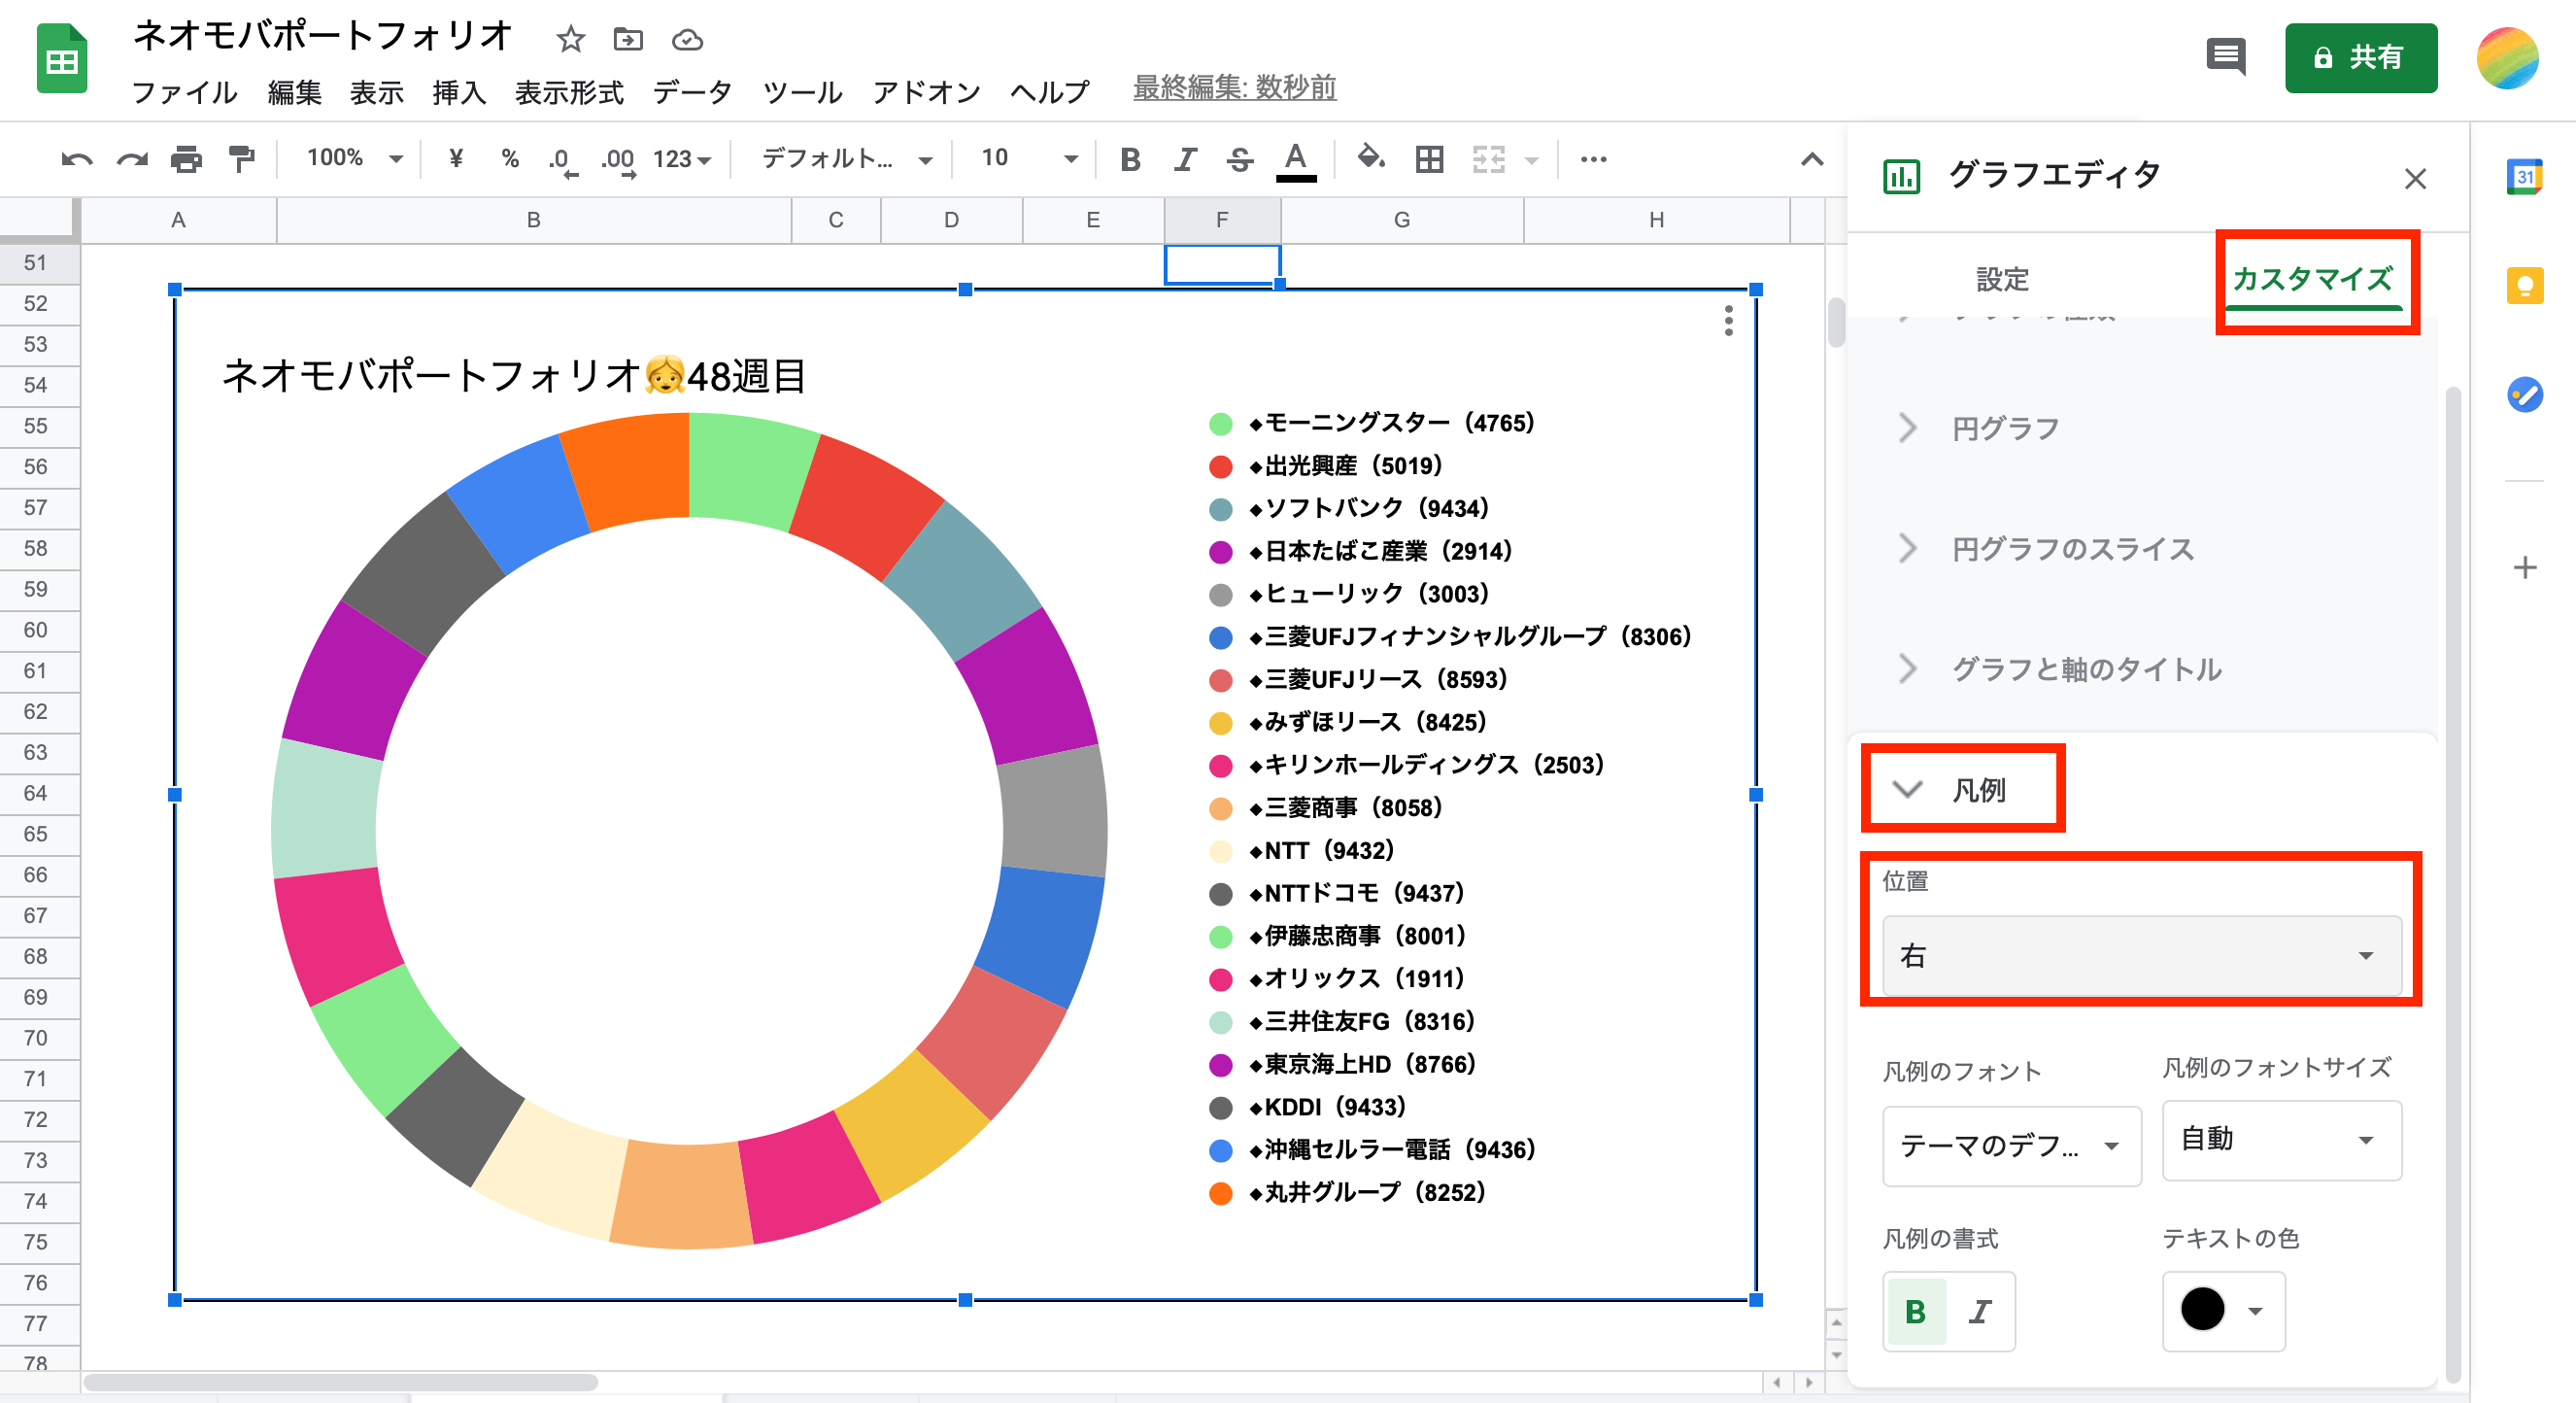2576x1403 pixels.
Task: Open the 位置 dropdown showing 右
Action: click(2142, 956)
